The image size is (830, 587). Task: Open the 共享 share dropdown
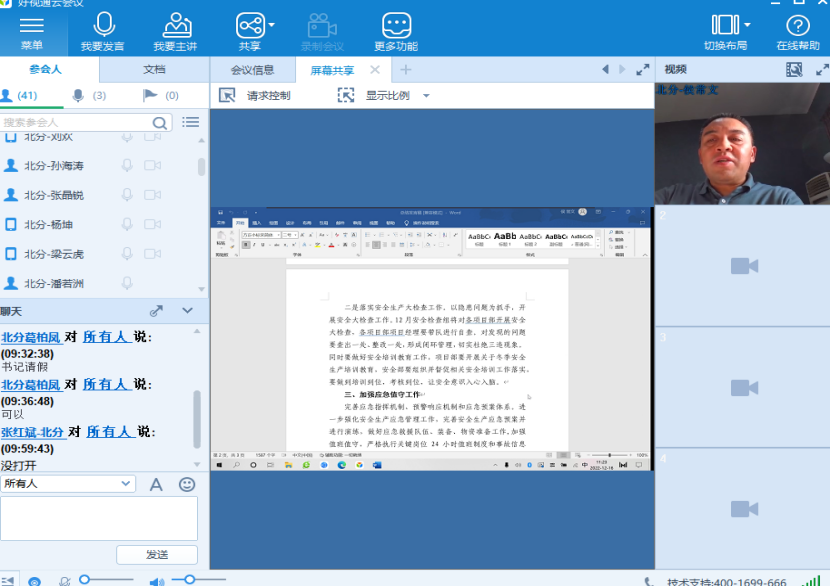249,25
